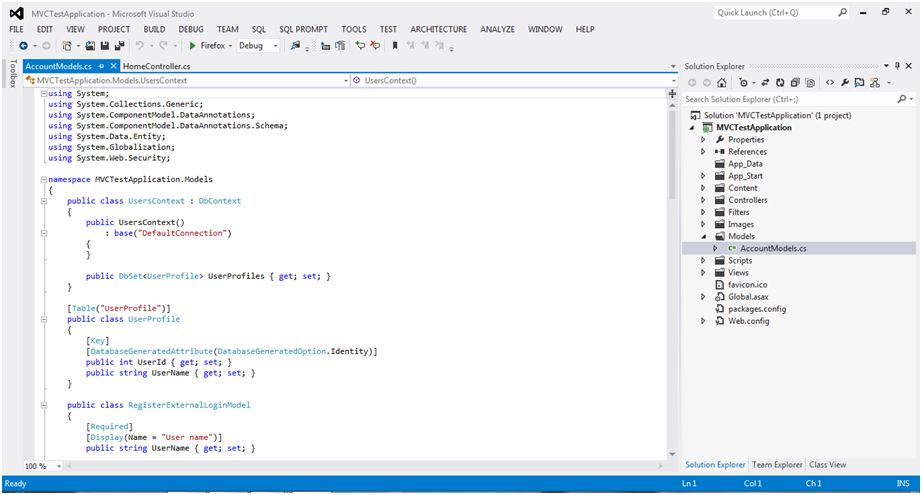Expand the Controllers folder in the tree
Viewport: 922px width, 495px height.
click(x=704, y=200)
